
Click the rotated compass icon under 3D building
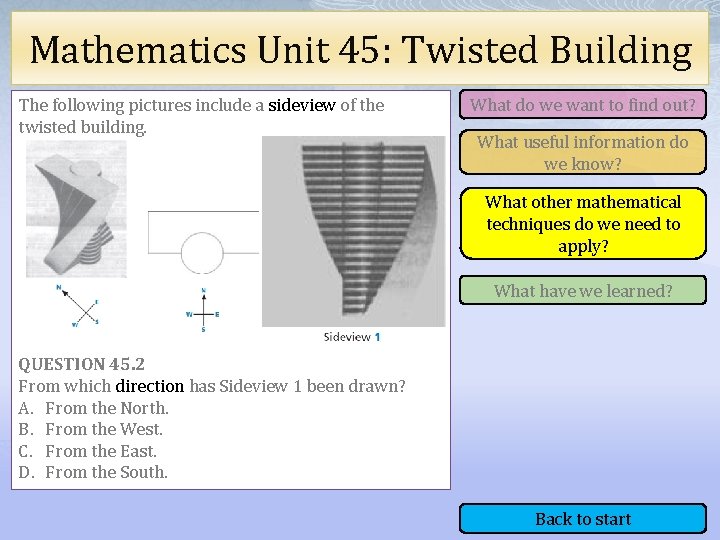click(x=78, y=306)
